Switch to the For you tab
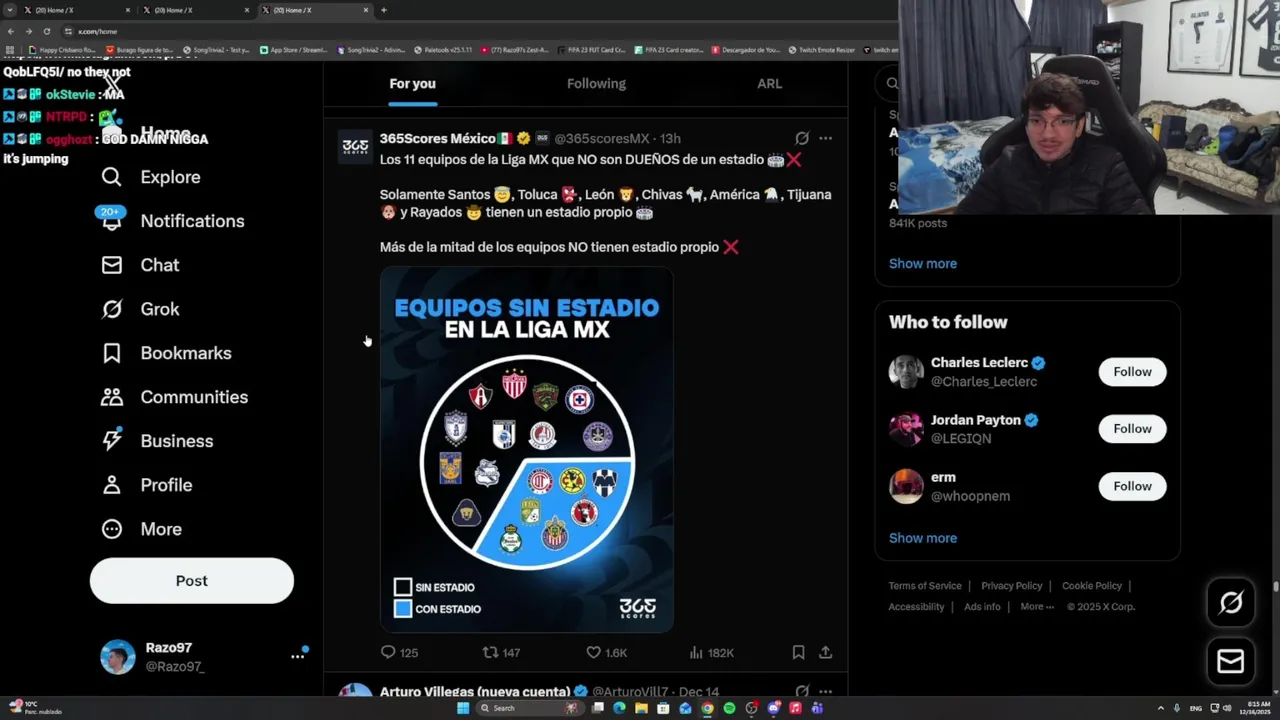Viewport: 1280px width, 720px height. pos(412,84)
